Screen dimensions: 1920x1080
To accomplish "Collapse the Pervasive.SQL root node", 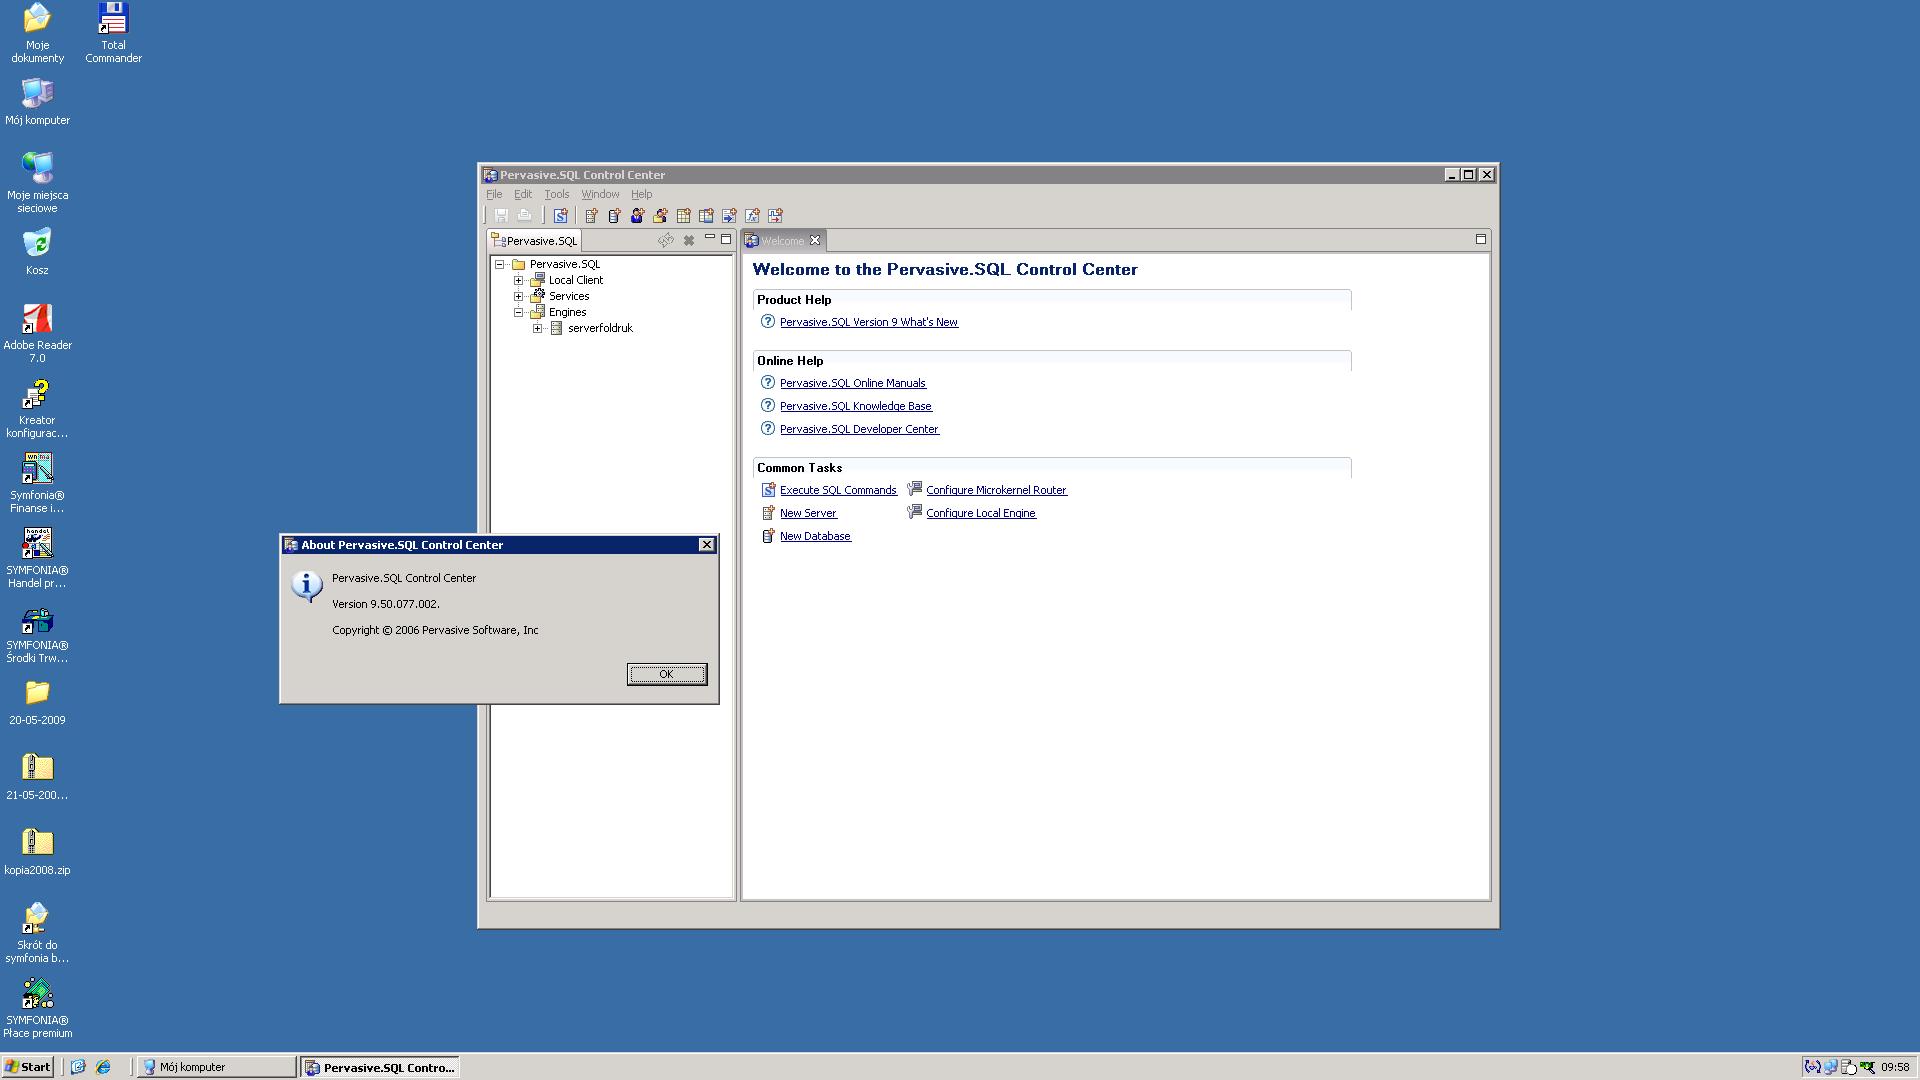I will click(500, 265).
